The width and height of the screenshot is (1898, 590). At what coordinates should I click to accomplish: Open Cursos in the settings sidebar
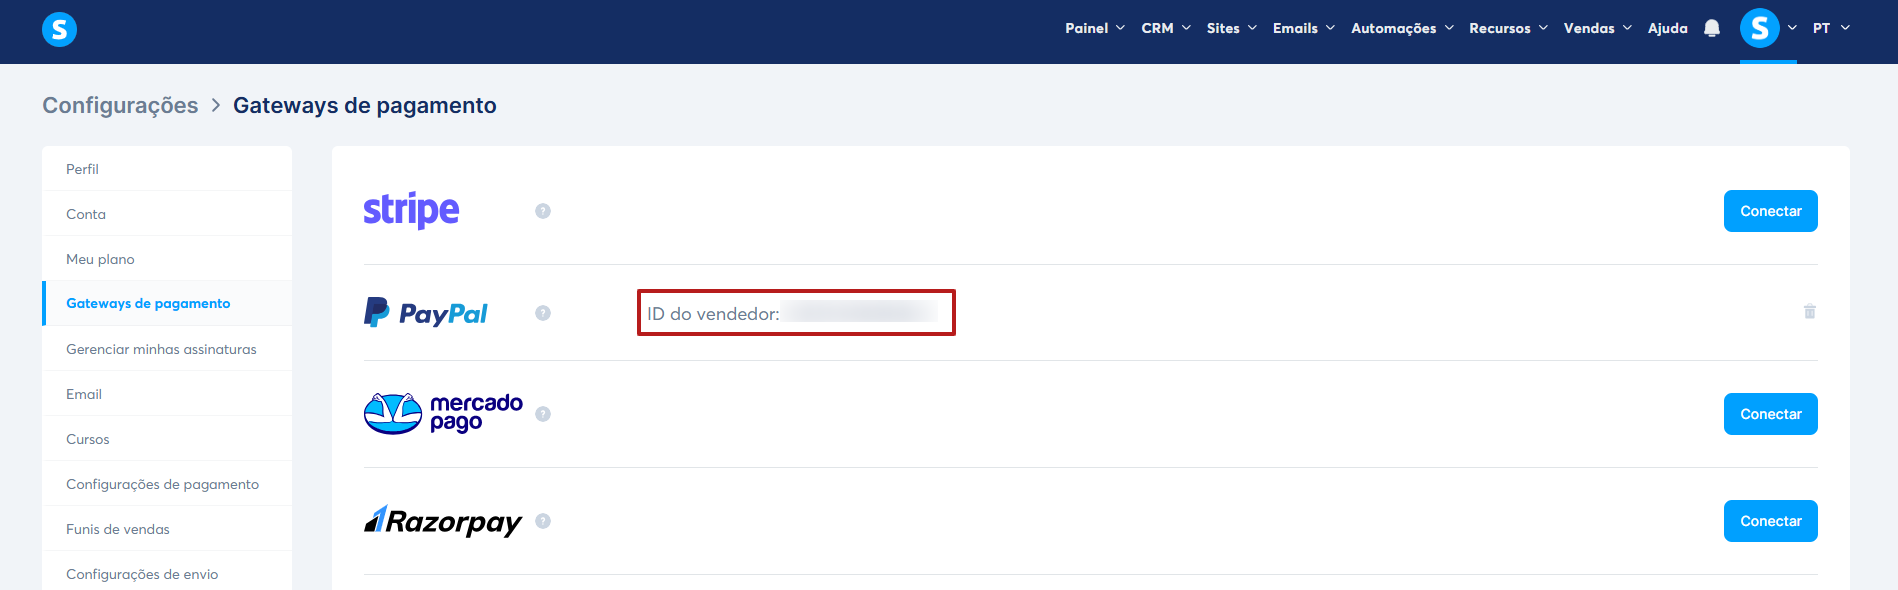[x=167, y=439]
